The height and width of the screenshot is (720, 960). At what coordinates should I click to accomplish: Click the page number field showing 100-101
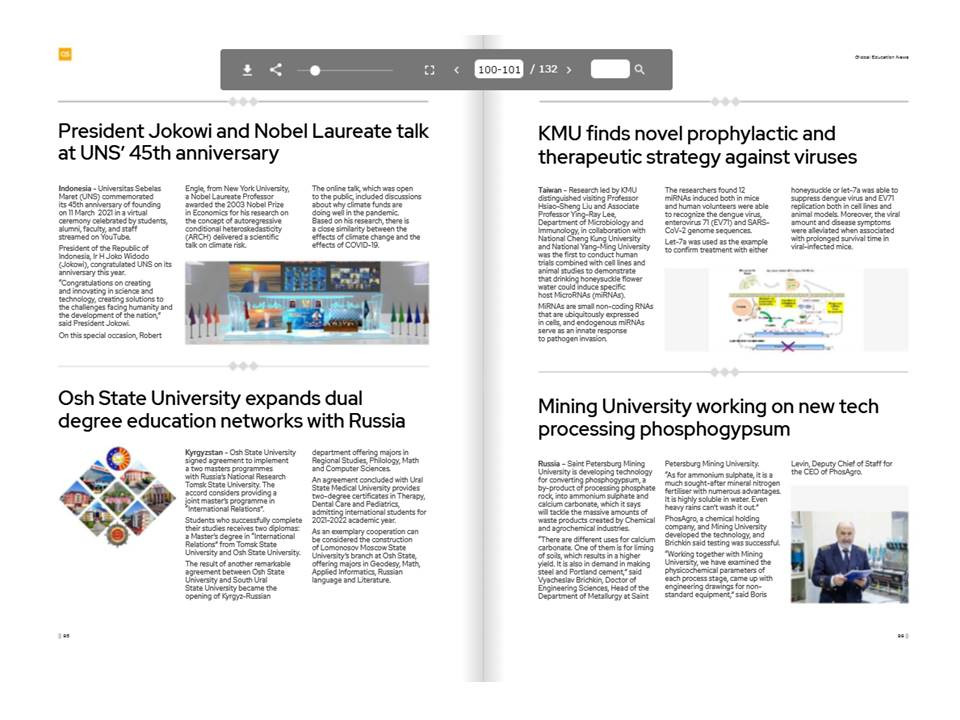coord(499,70)
